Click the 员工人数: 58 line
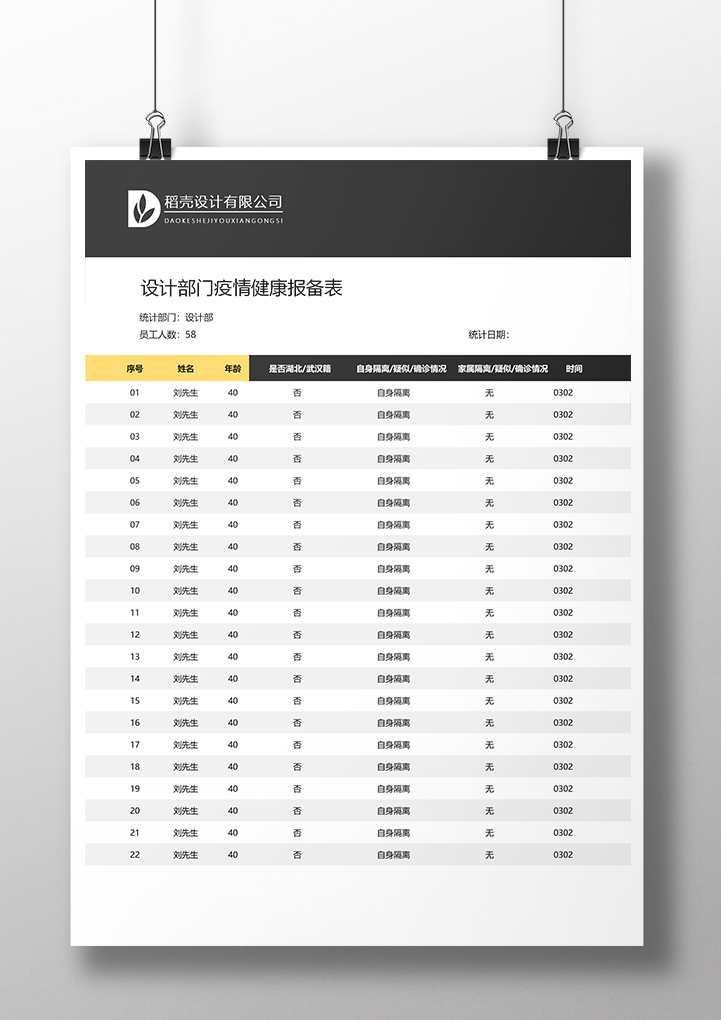The width and height of the screenshot is (721, 1020). pyautogui.click(x=167, y=334)
